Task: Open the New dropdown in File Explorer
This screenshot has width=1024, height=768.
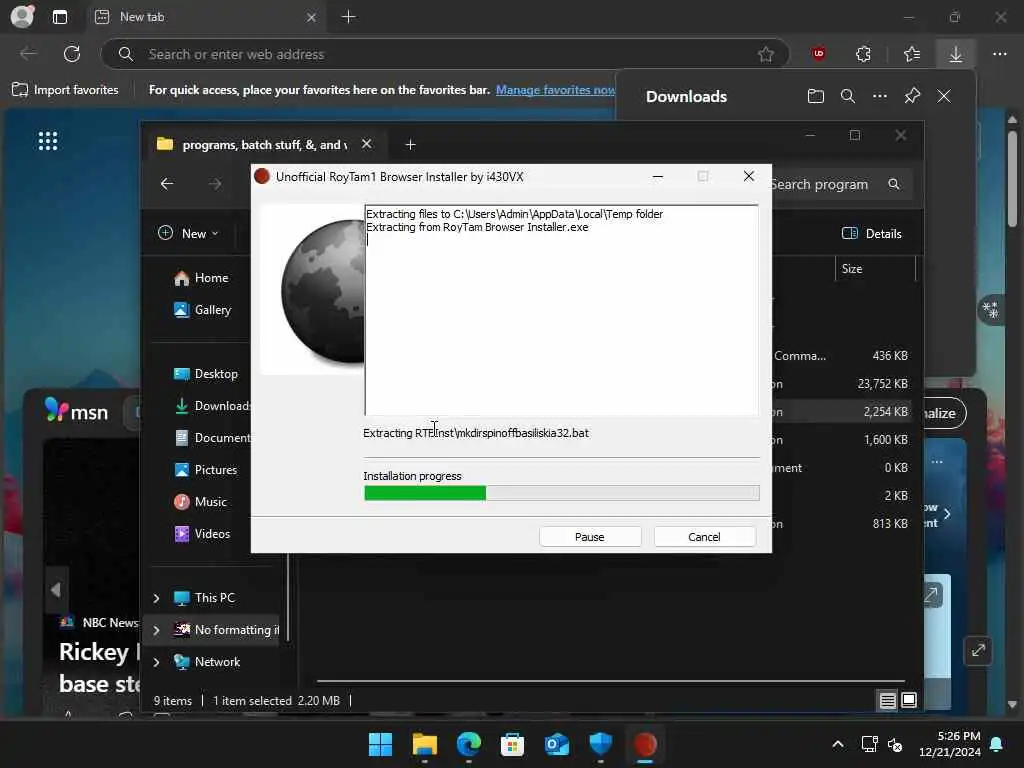Action: tap(188, 233)
